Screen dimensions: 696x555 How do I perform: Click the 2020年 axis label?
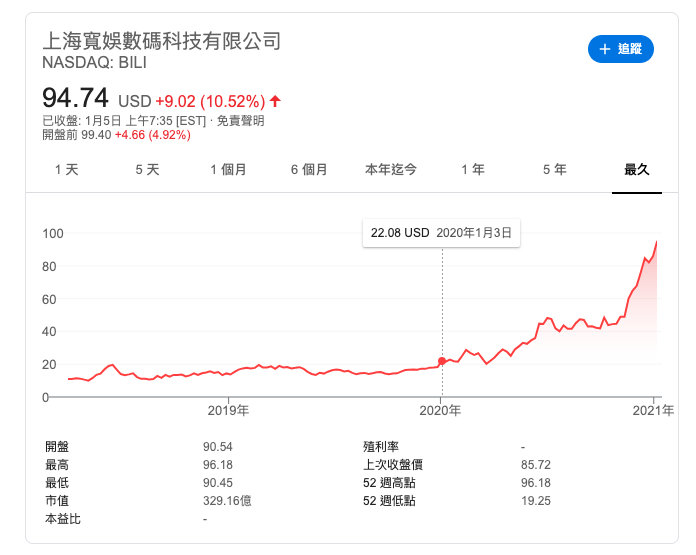tap(440, 410)
